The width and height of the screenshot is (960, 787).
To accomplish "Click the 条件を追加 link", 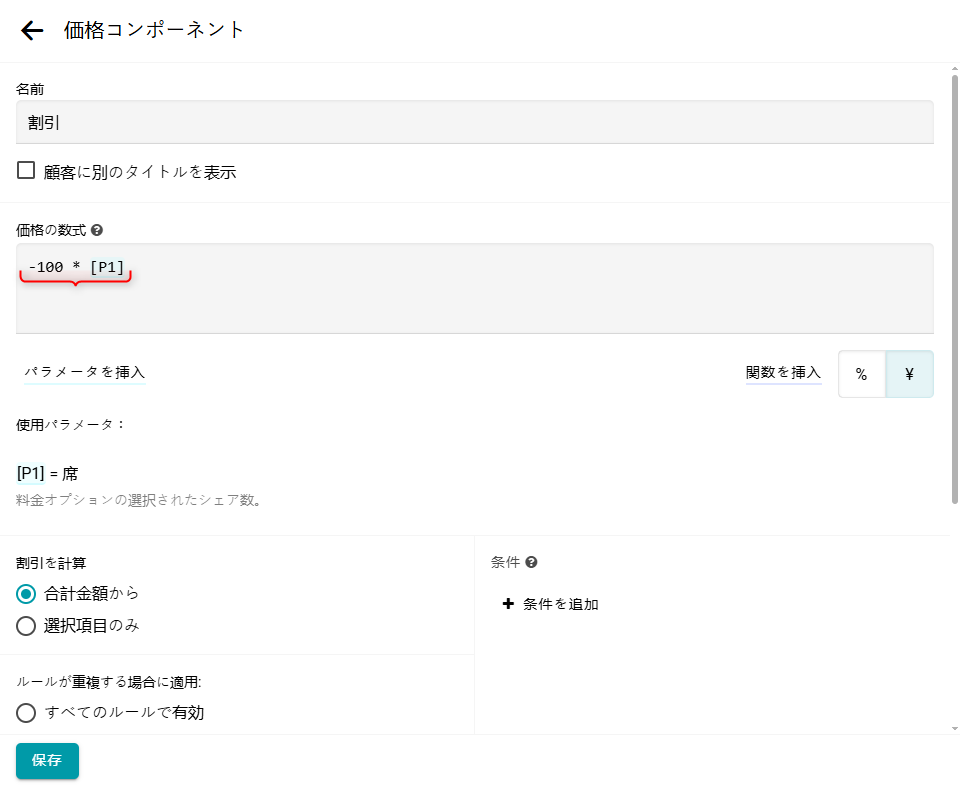I will coord(560,604).
